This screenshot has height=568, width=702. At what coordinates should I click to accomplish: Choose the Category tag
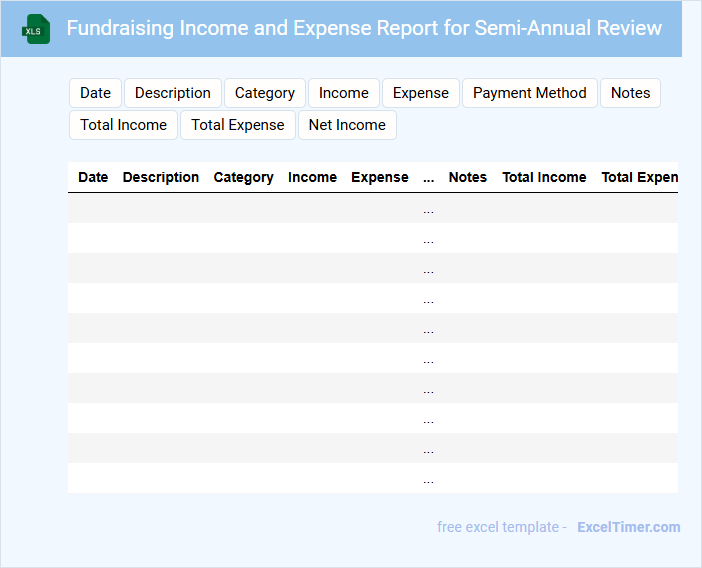(x=264, y=93)
